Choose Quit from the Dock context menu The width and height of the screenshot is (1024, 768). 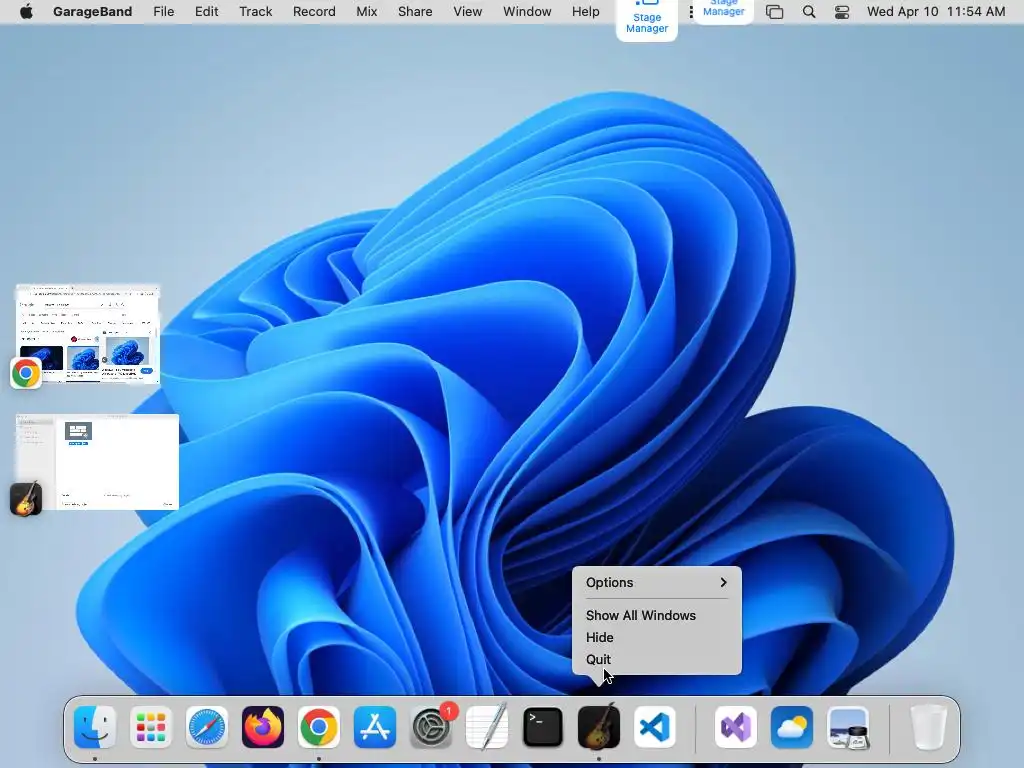pos(598,660)
